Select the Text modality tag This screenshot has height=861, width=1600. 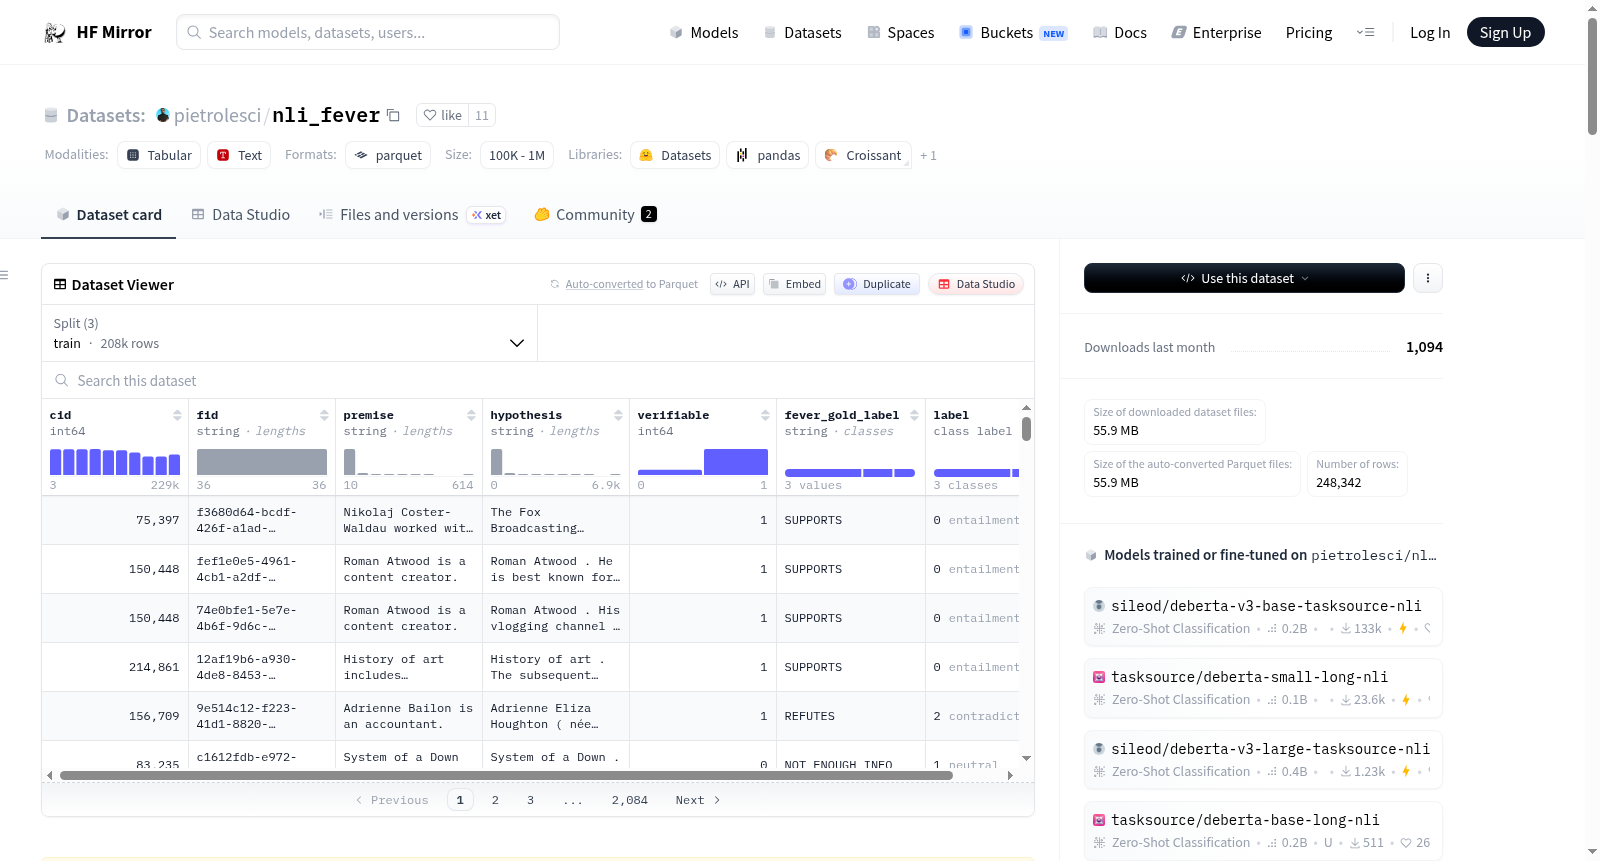[x=240, y=155]
